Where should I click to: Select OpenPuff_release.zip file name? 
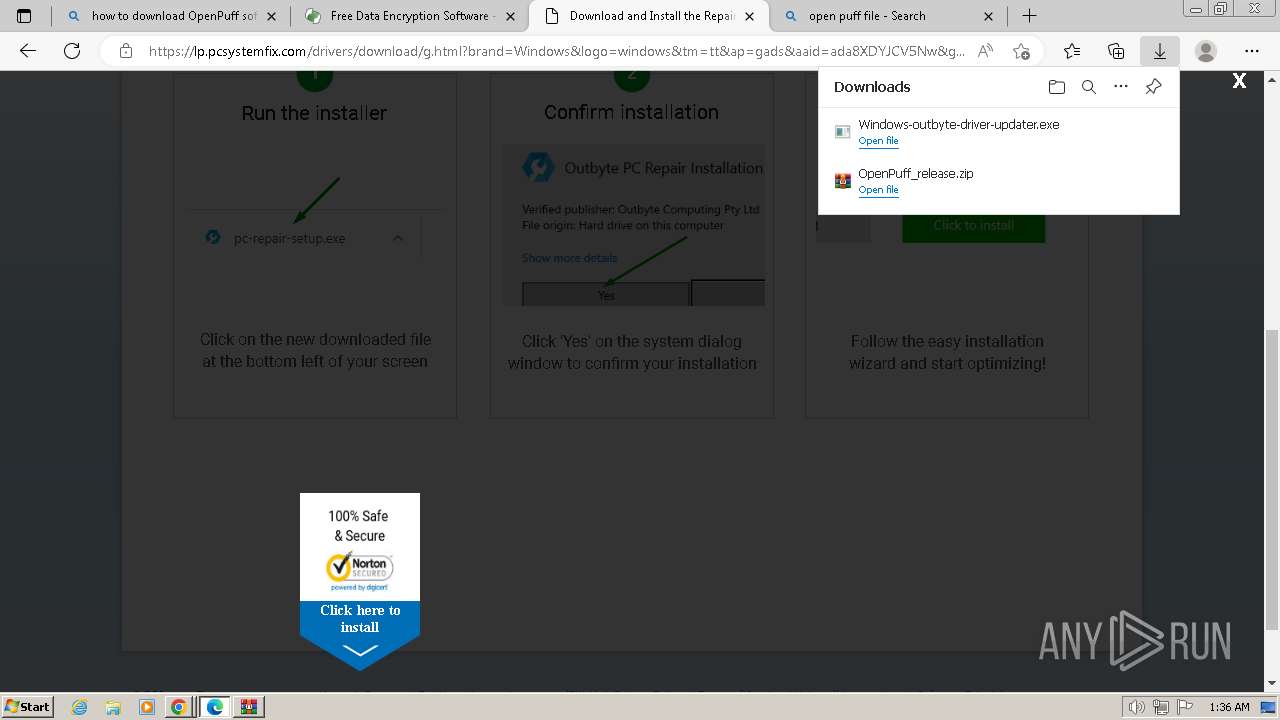(915, 173)
